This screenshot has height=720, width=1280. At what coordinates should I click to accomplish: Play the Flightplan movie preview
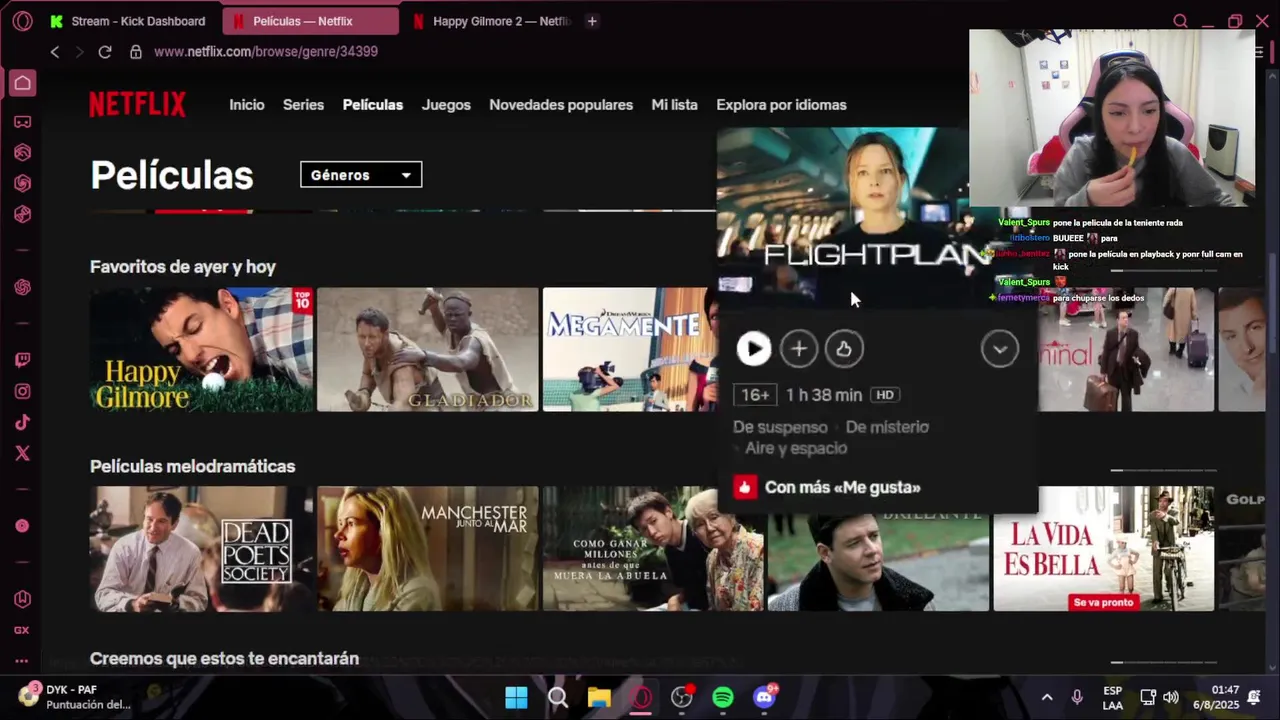coord(754,348)
